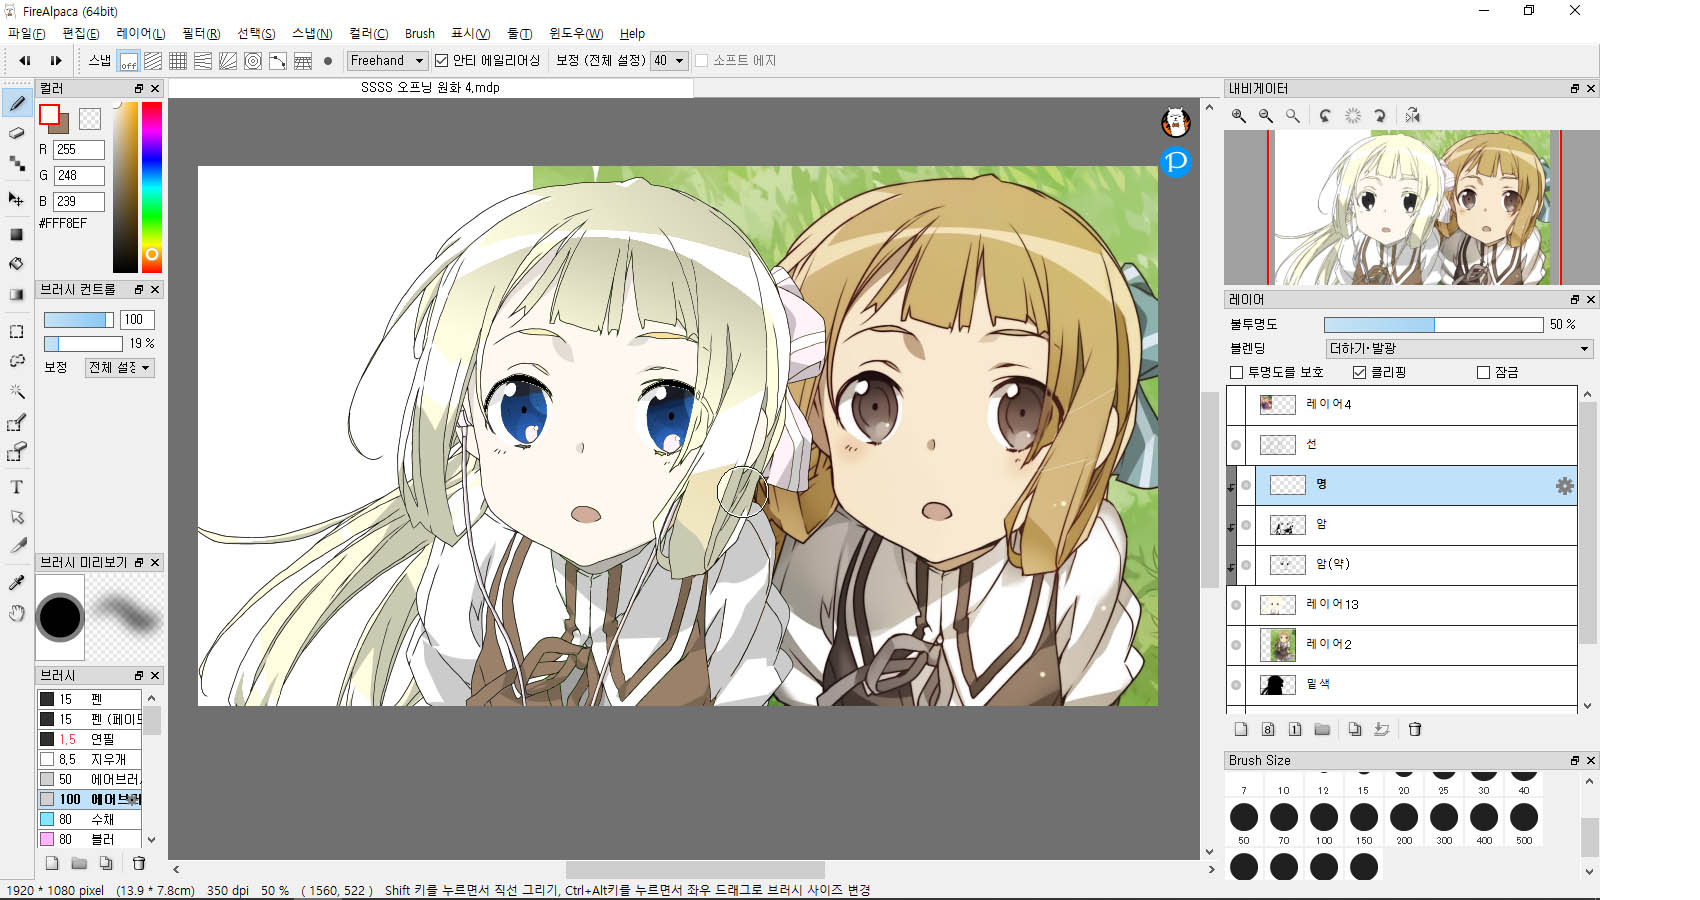Enable the 투명도를 보호 checkbox

point(1237,372)
